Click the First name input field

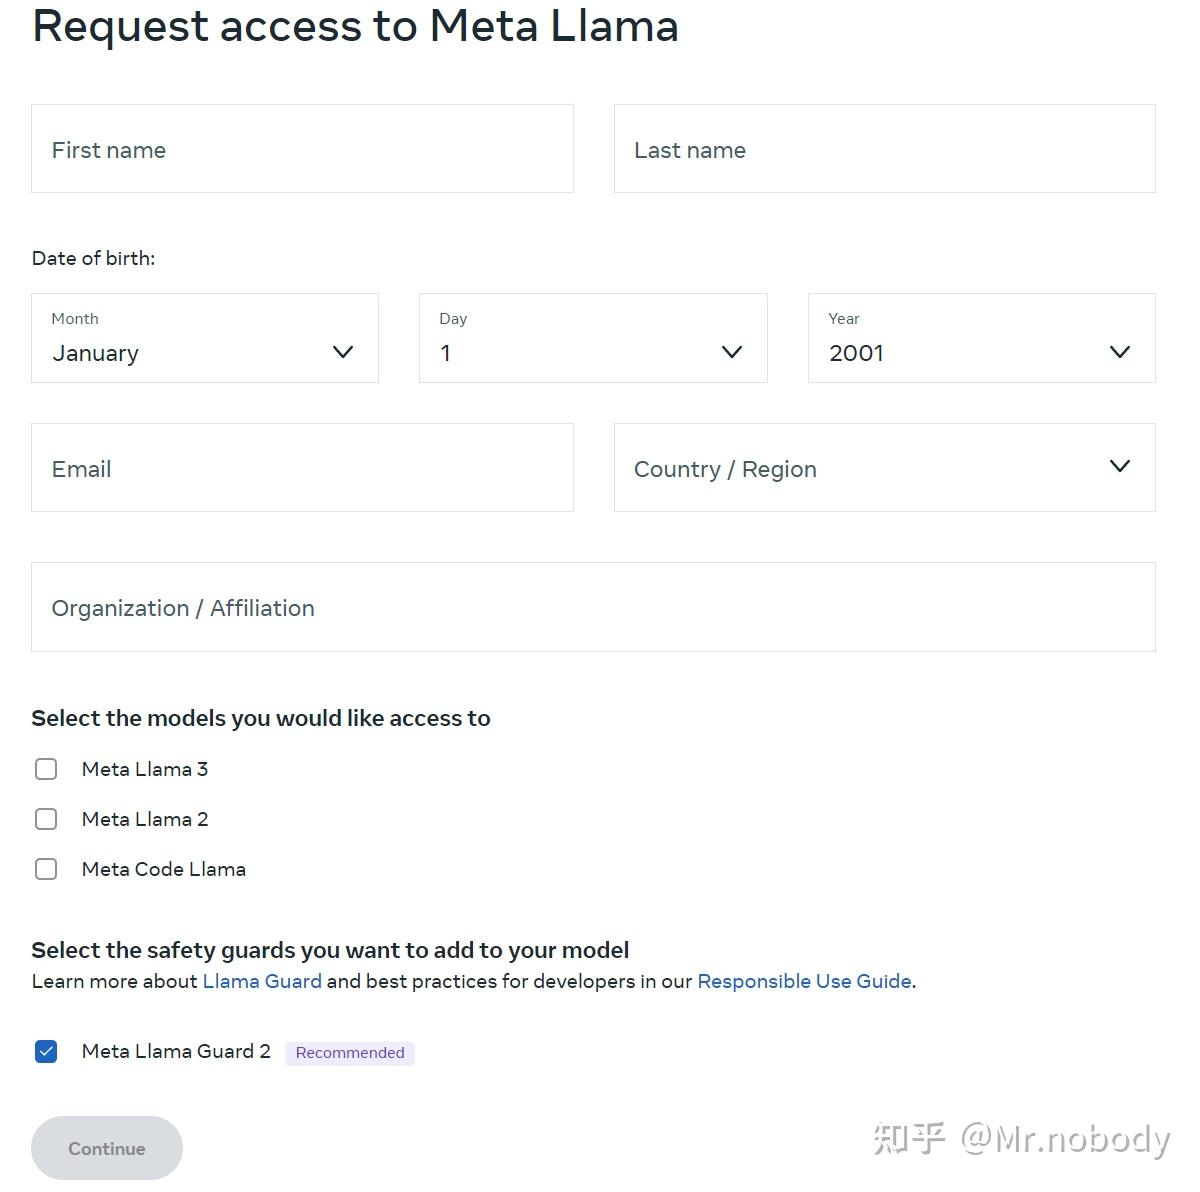302,149
